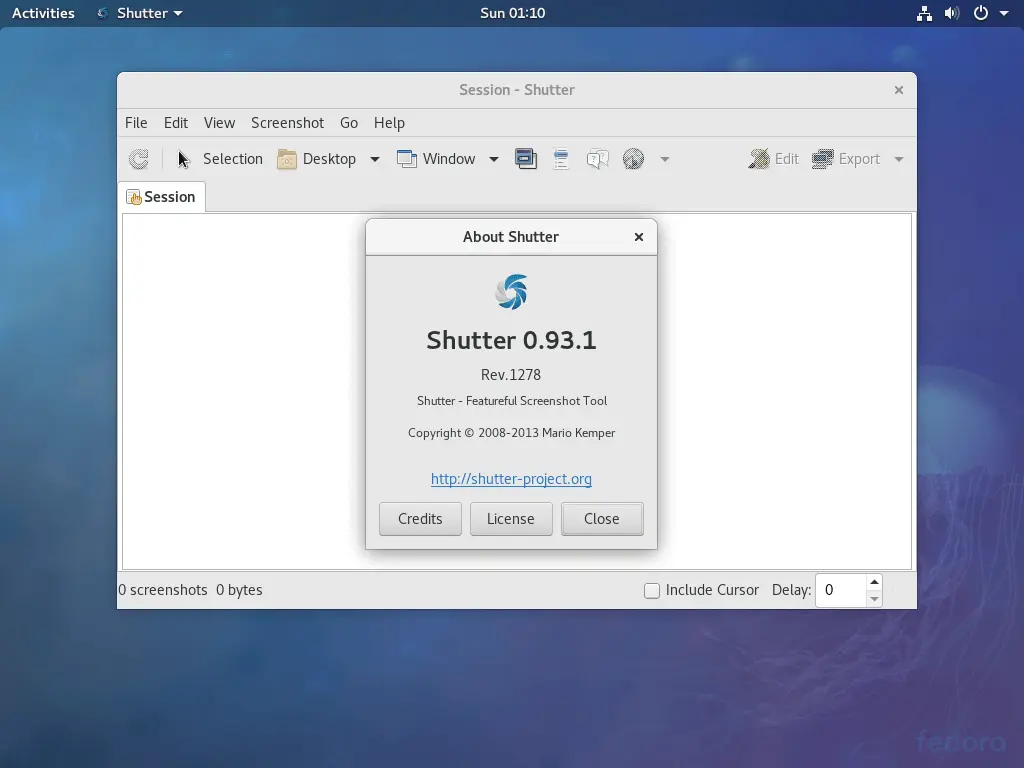This screenshot has height=768, width=1024.
Task: Open the Screenshot menu
Action: coord(287,123)
